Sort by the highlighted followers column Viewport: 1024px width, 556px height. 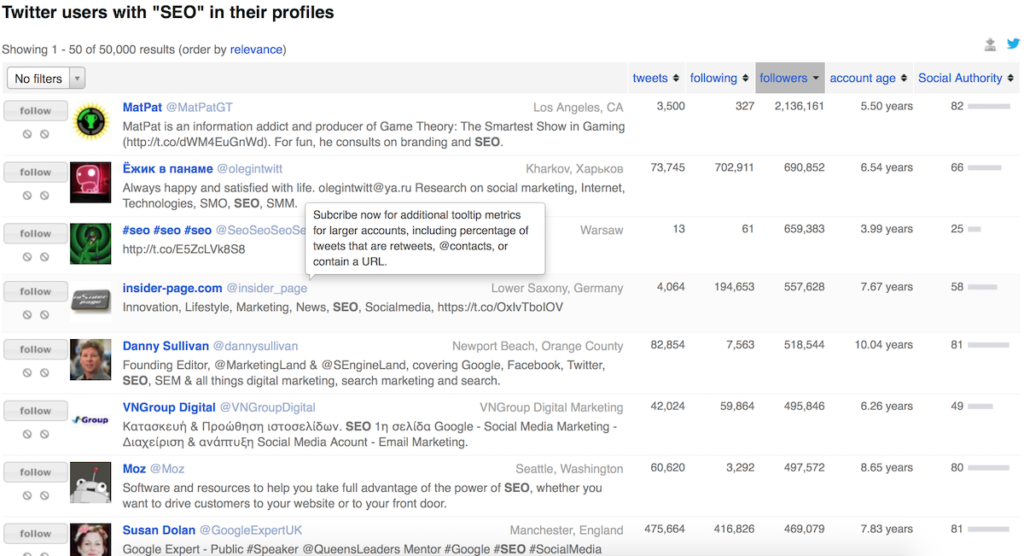(790, 78)
